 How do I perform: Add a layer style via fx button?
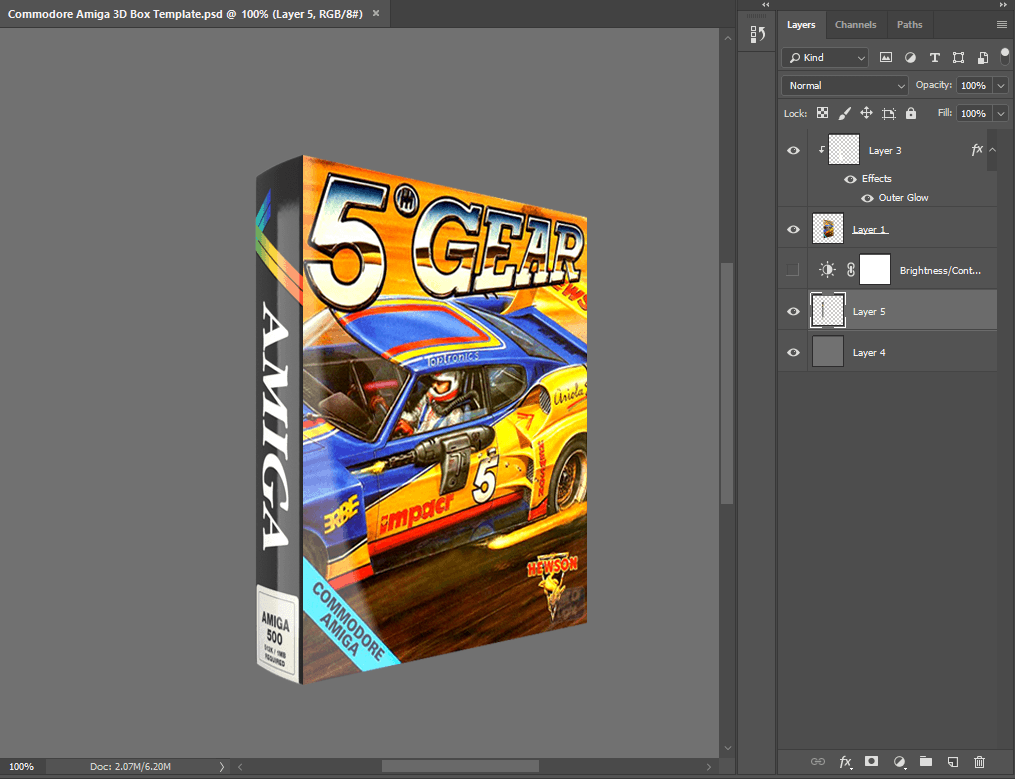point(845,762)
